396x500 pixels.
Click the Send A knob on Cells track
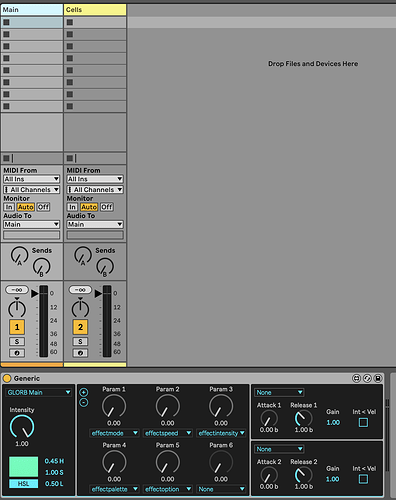[83, 256]
